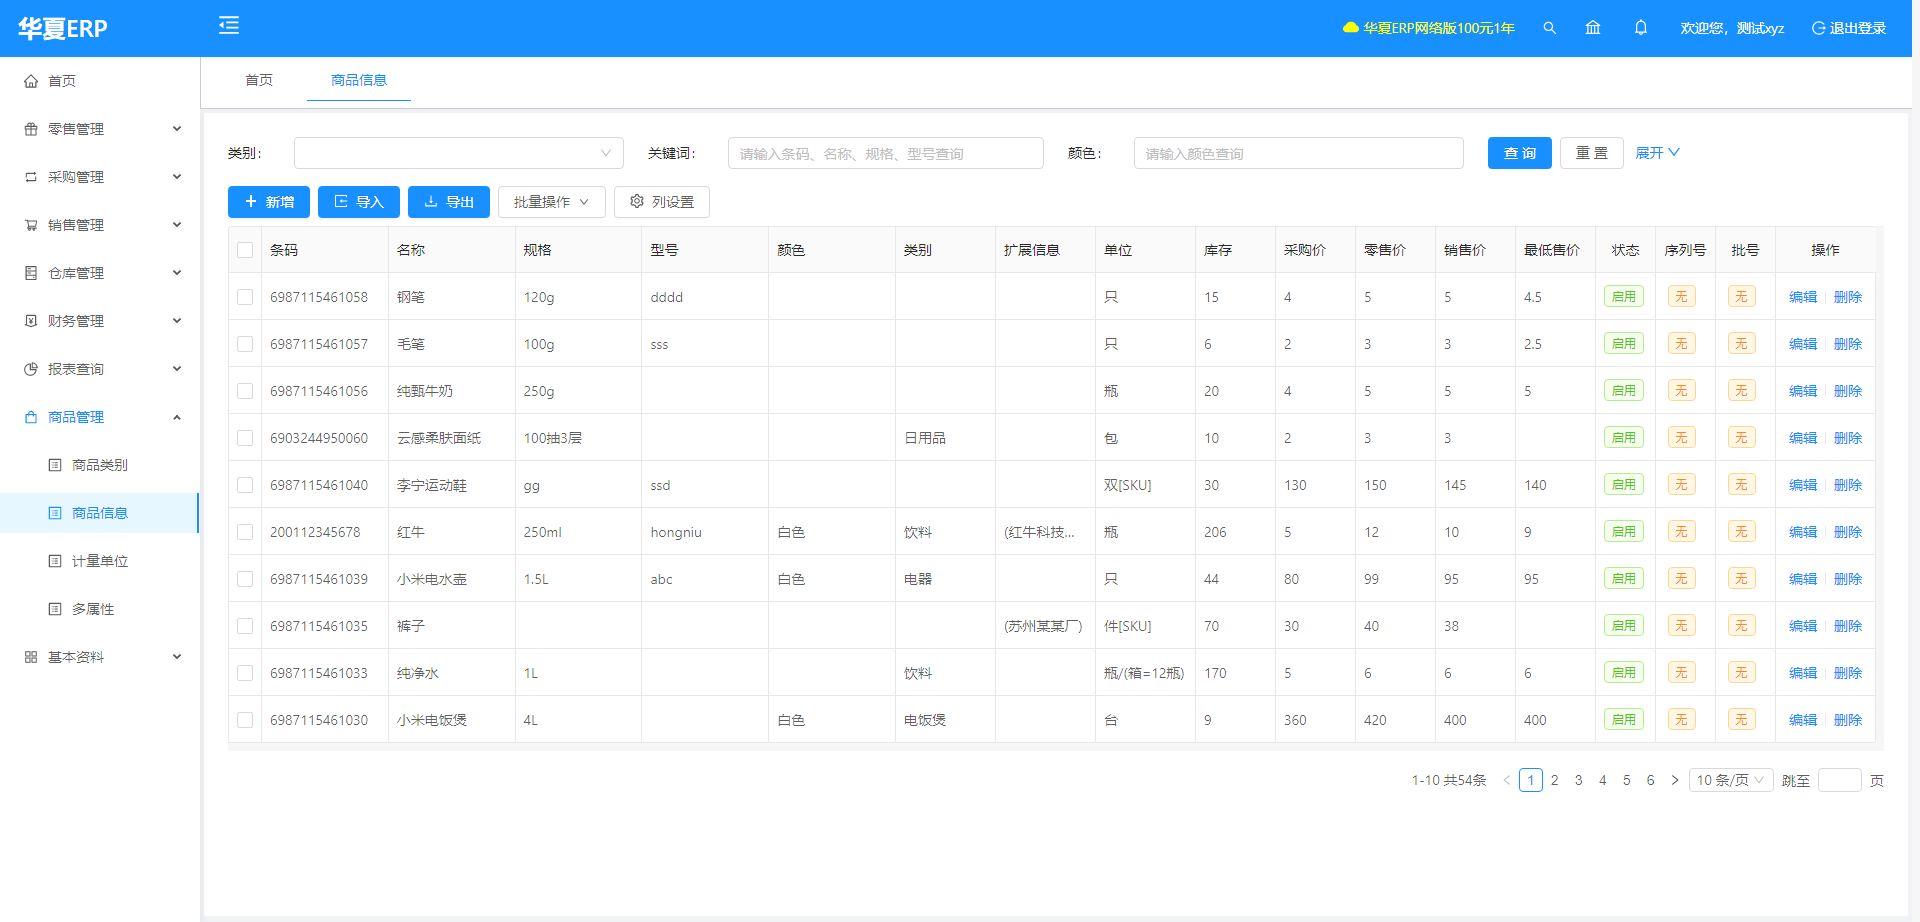Expand 零售管理 menu chevron
Image resolution: width=1920 pixels, height=922 pixels.
point(177,129)
